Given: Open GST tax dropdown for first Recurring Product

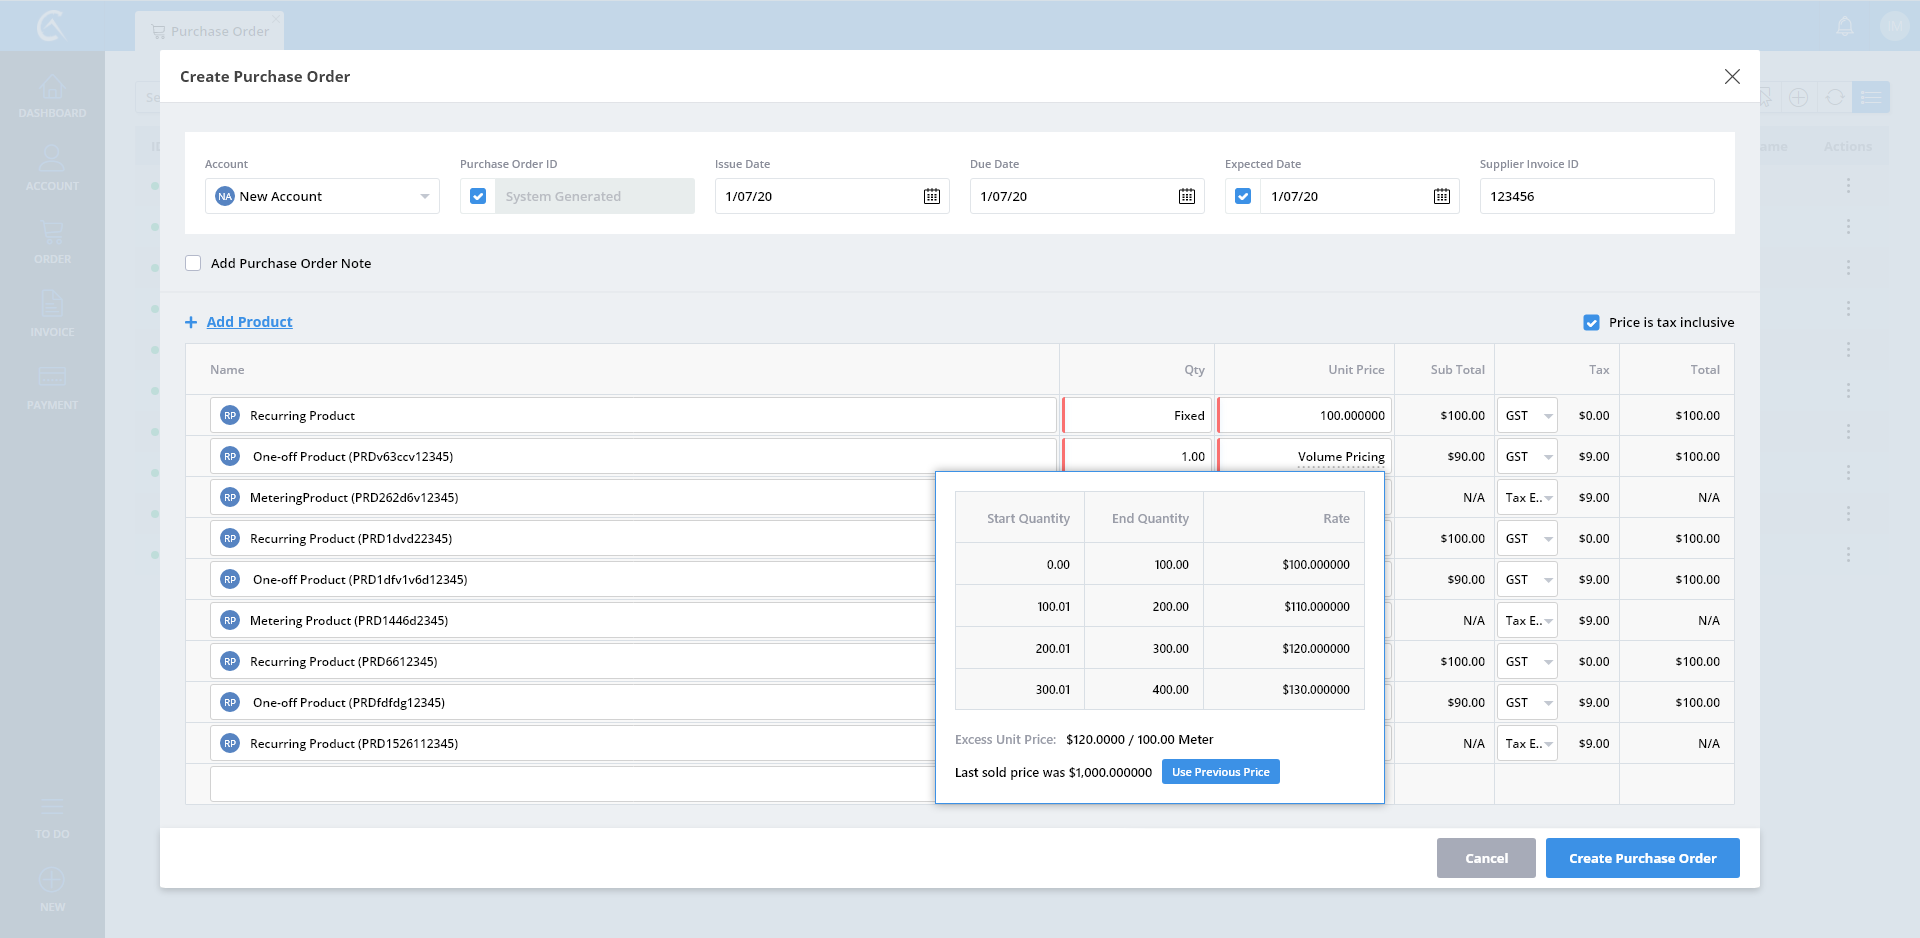Looking at the screenshot, I should (1527, 415).
